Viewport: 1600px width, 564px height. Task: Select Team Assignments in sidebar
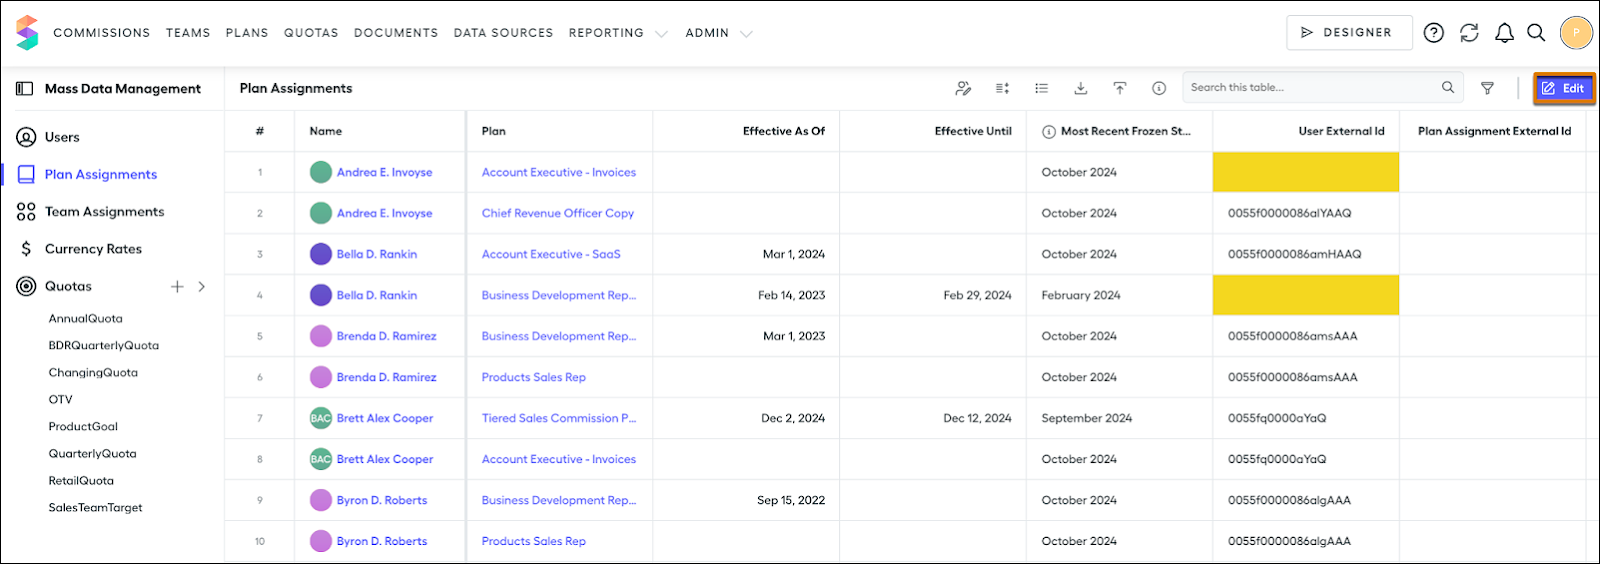click(x=104, y=212)
